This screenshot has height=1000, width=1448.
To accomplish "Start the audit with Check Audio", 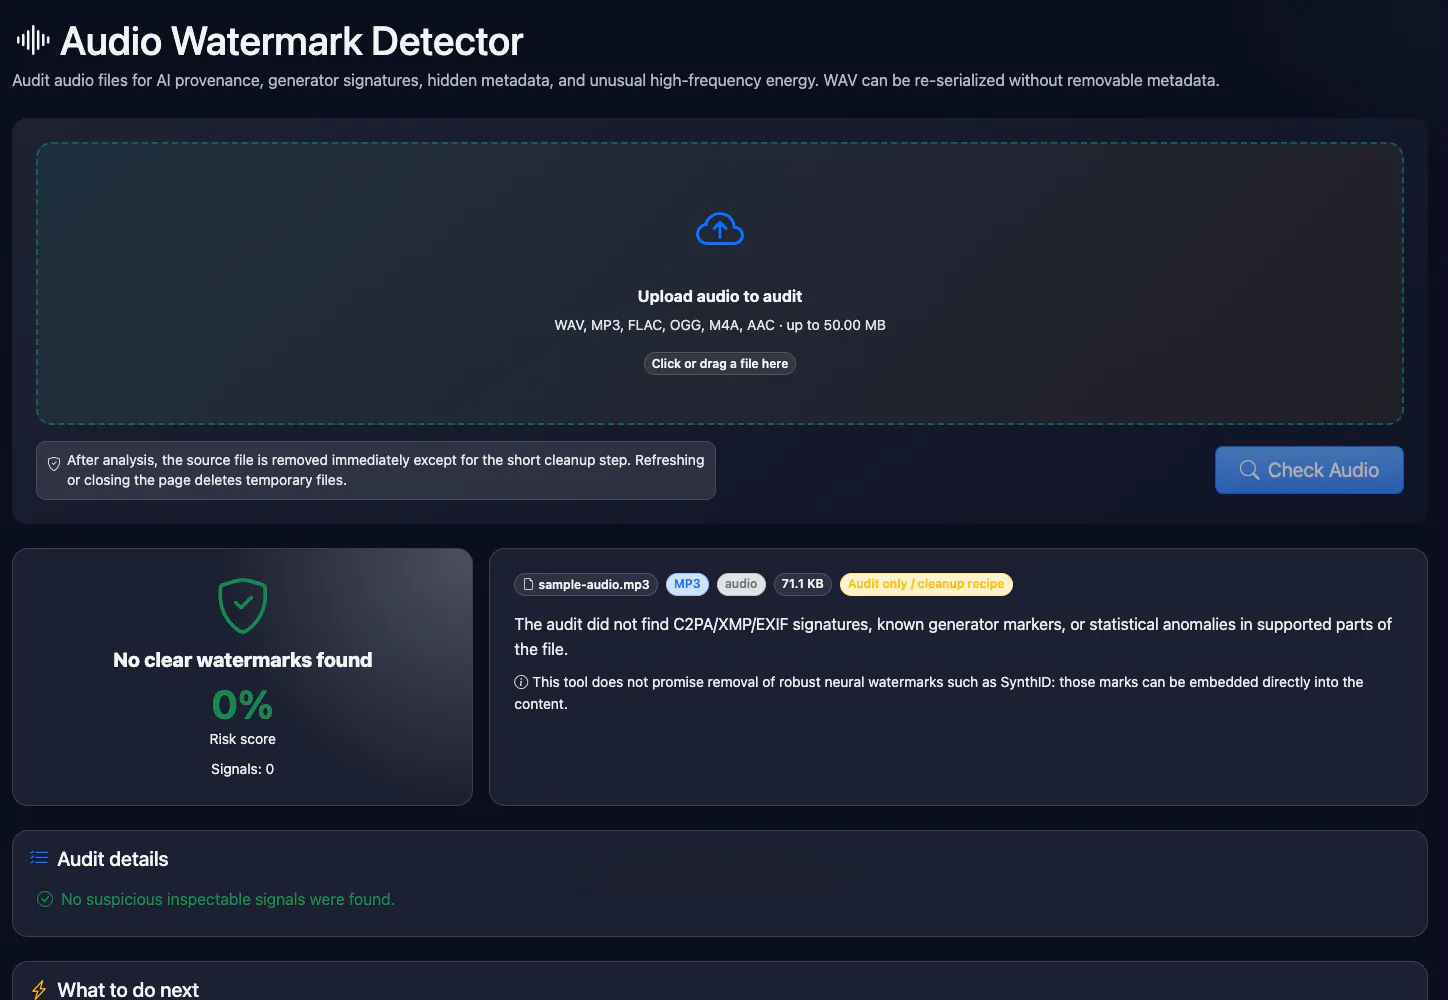I will 1309,470.
